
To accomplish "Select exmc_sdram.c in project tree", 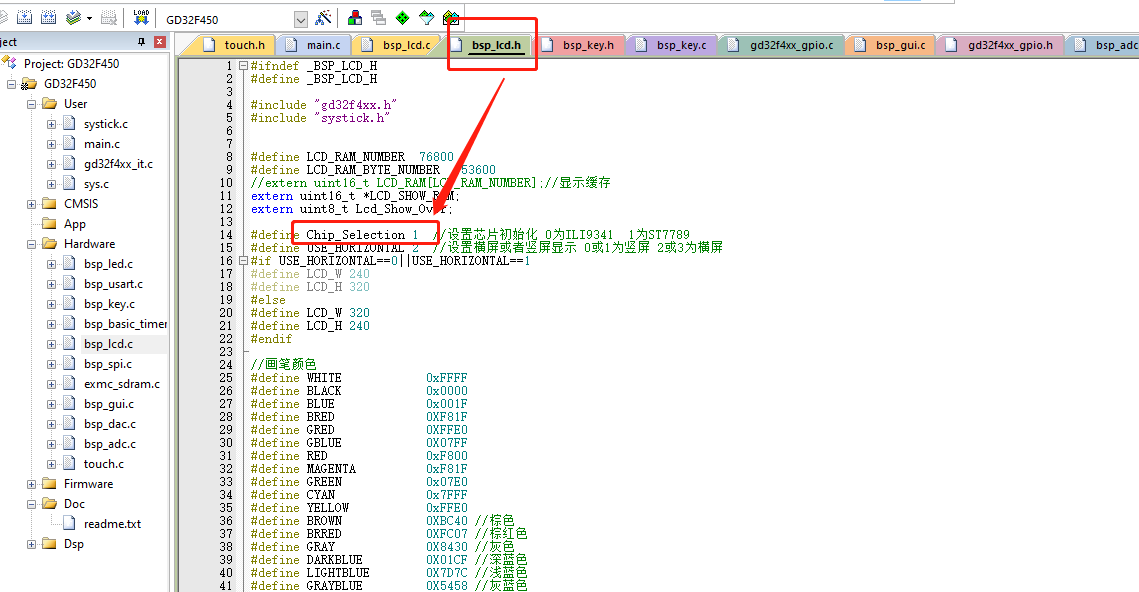I will 122,384.
